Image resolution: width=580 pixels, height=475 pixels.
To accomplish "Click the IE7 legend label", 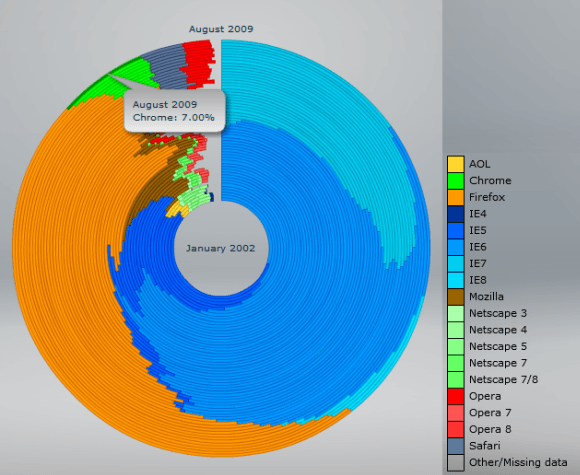I will (478, 264).
